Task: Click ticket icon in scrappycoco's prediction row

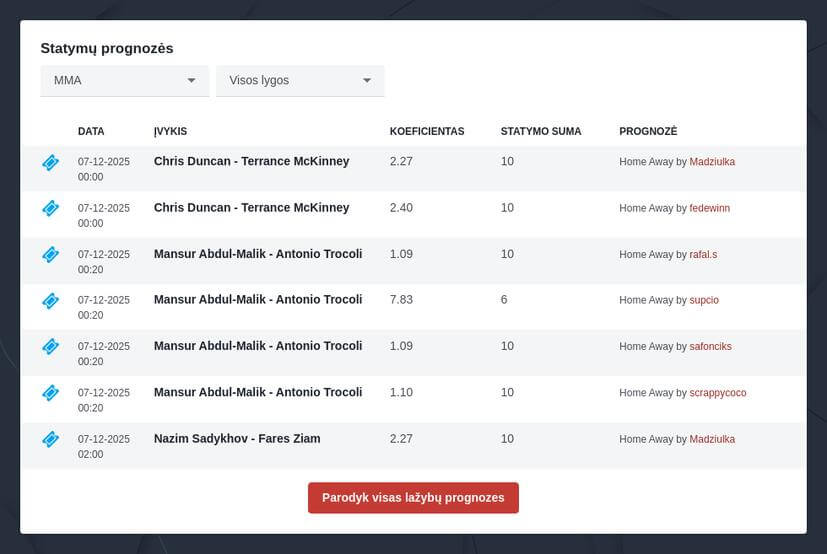Action: pos(50,393)
